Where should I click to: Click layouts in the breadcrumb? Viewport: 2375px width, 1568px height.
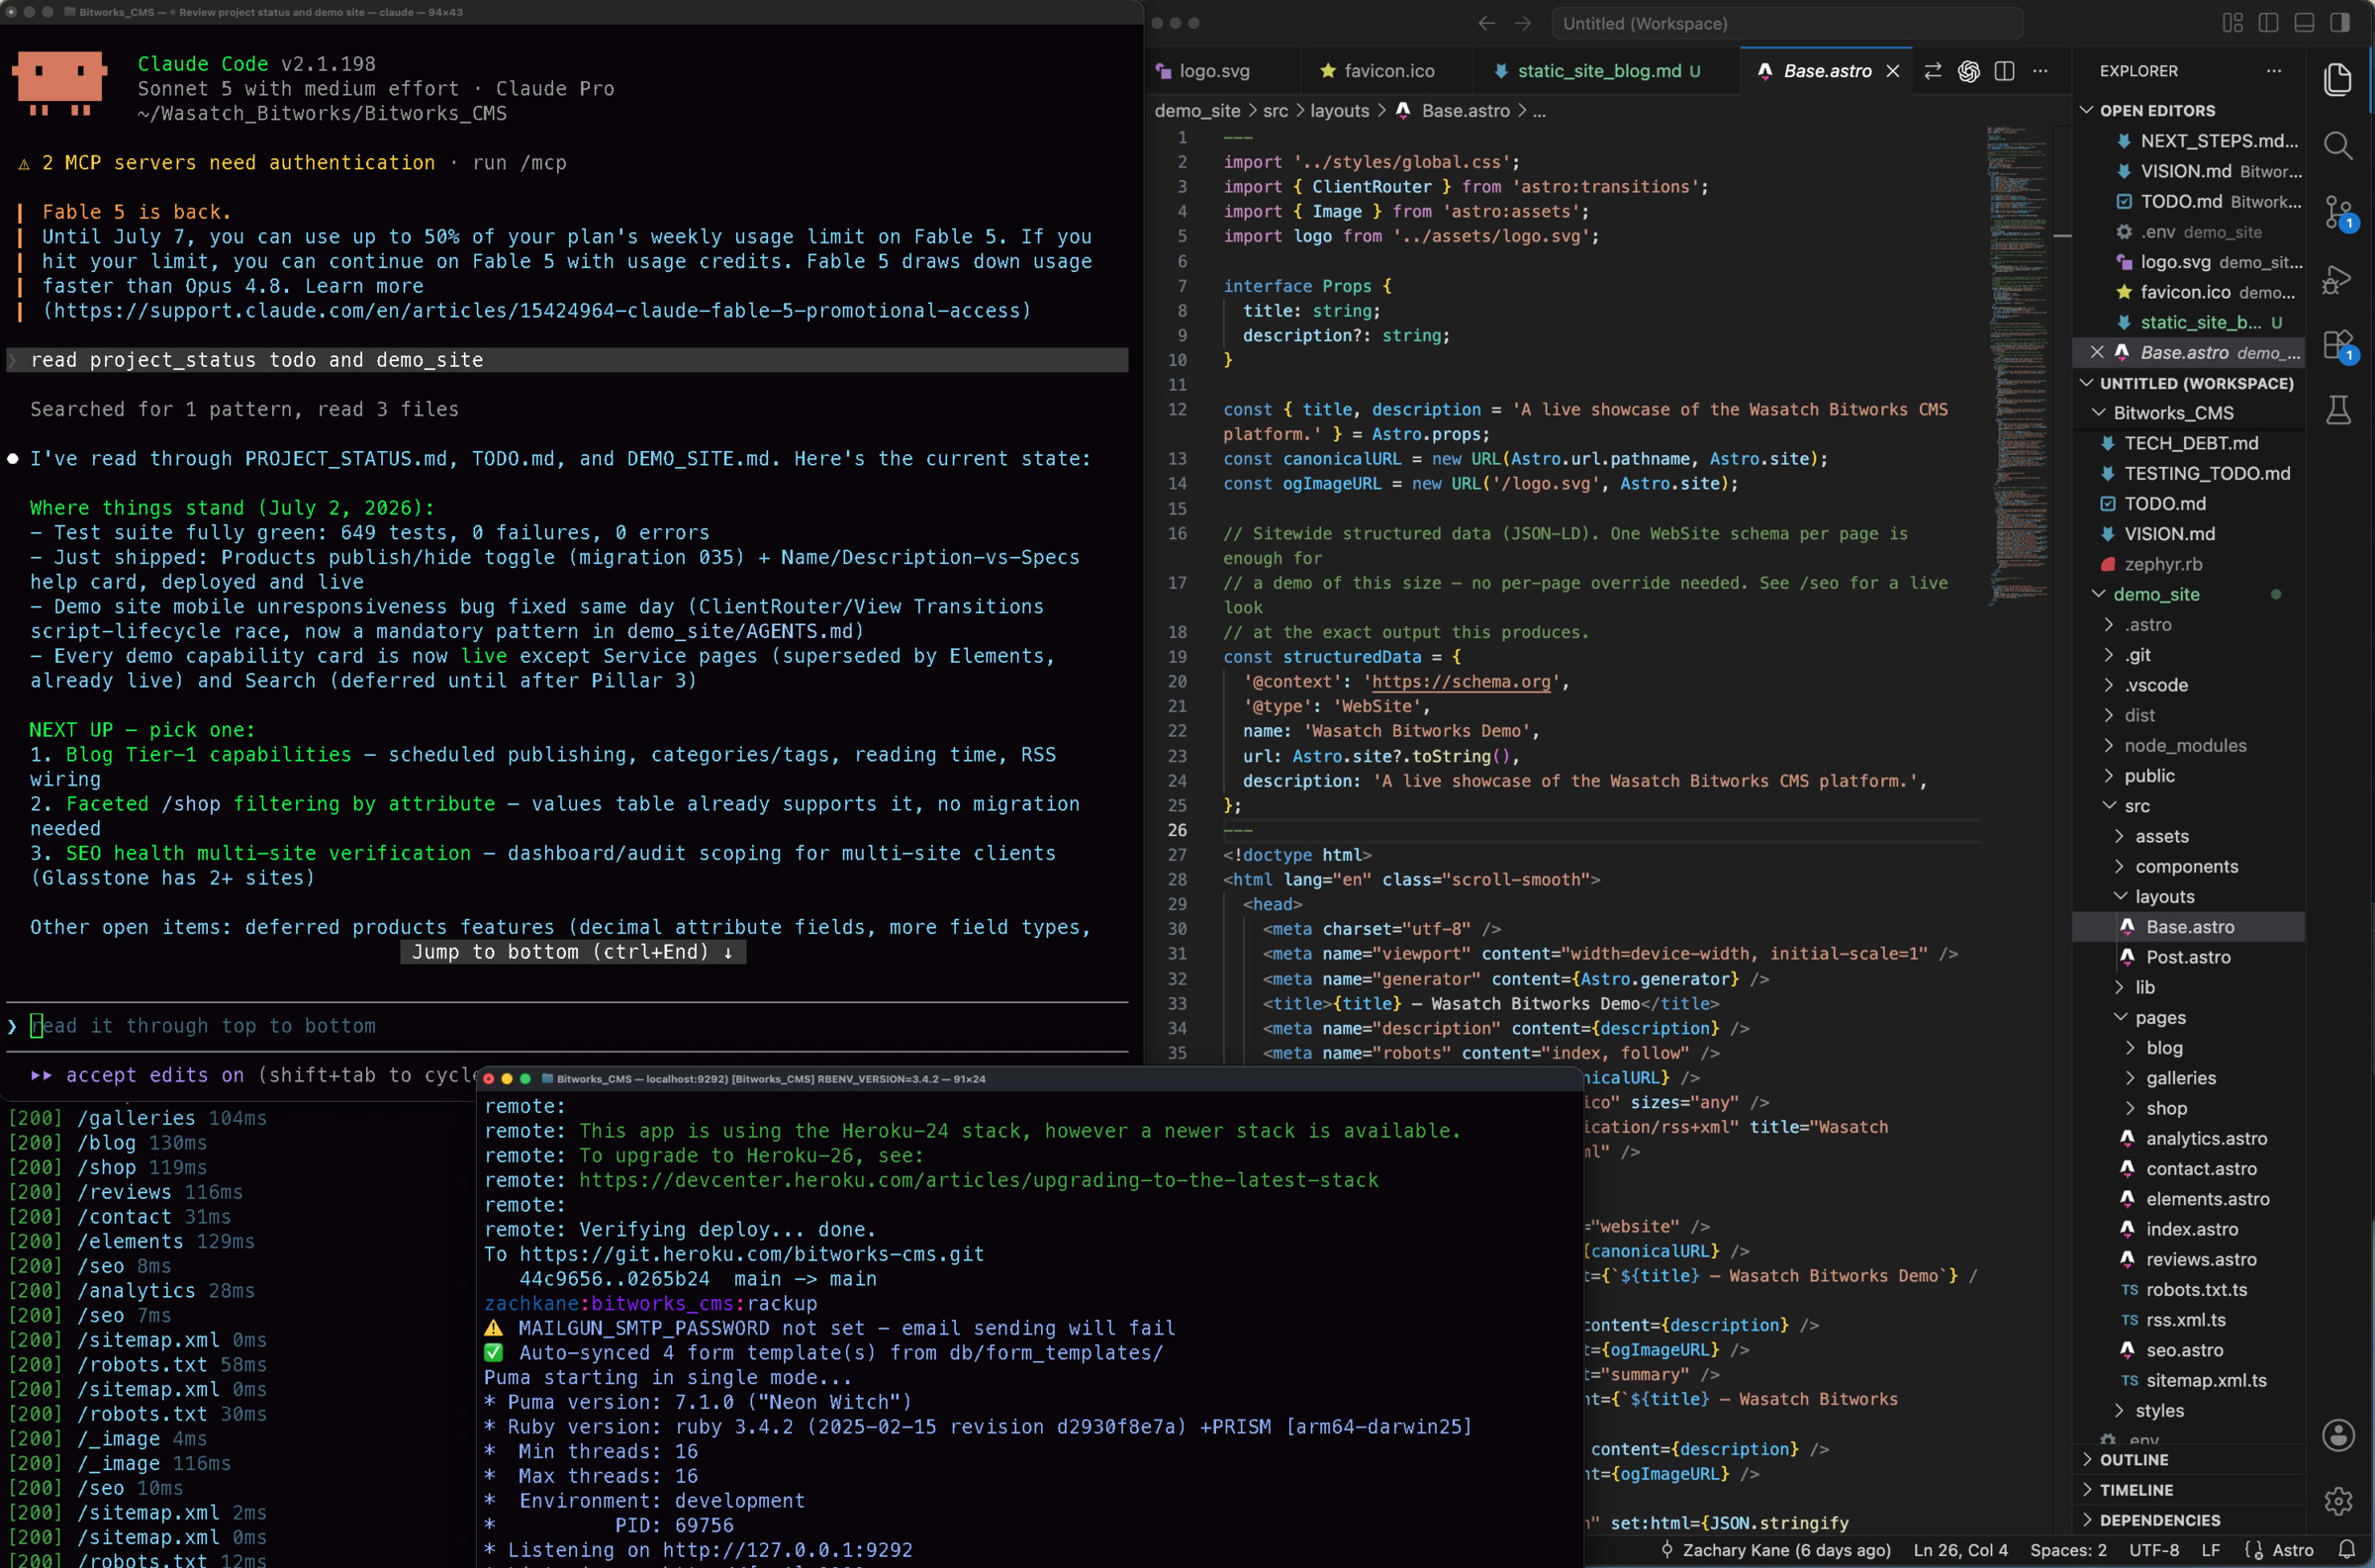1340,111
